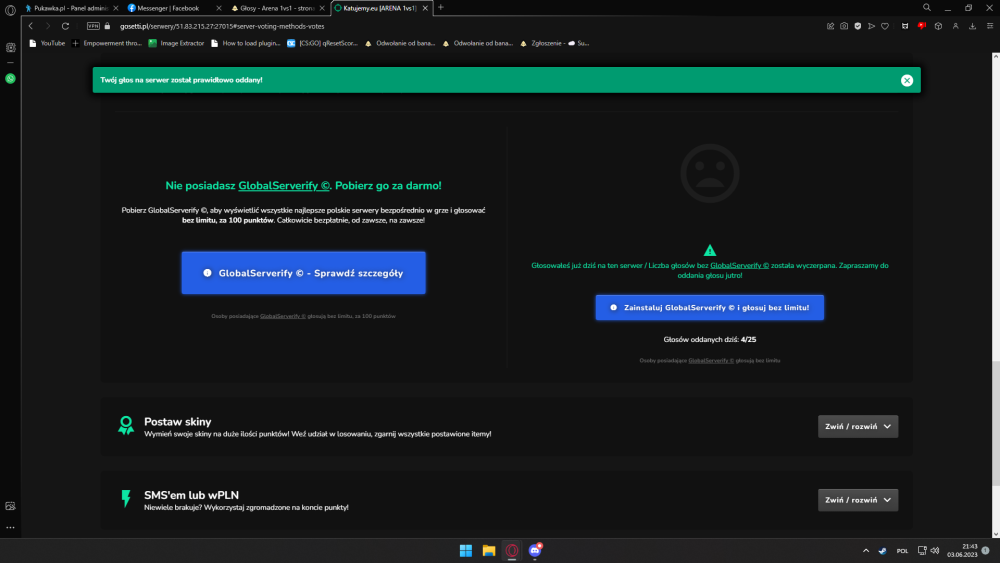The width and height of the screenshot is (1000, 563).
Task: Open Discord from the taskbar
Action: tap(535, 550)
